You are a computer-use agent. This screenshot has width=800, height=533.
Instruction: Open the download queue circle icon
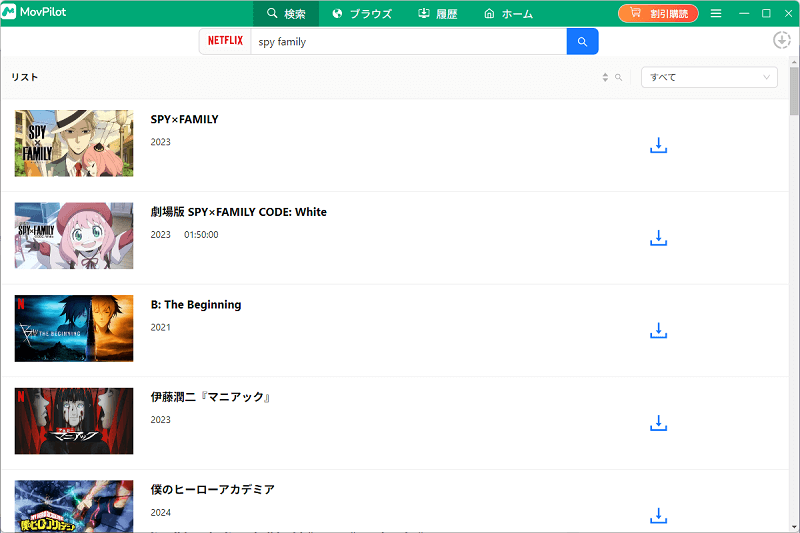[x=782, y=40]
